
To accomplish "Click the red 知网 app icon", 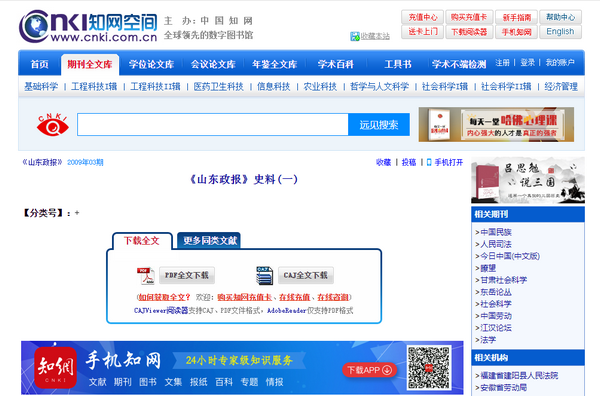I will [55, 367].
